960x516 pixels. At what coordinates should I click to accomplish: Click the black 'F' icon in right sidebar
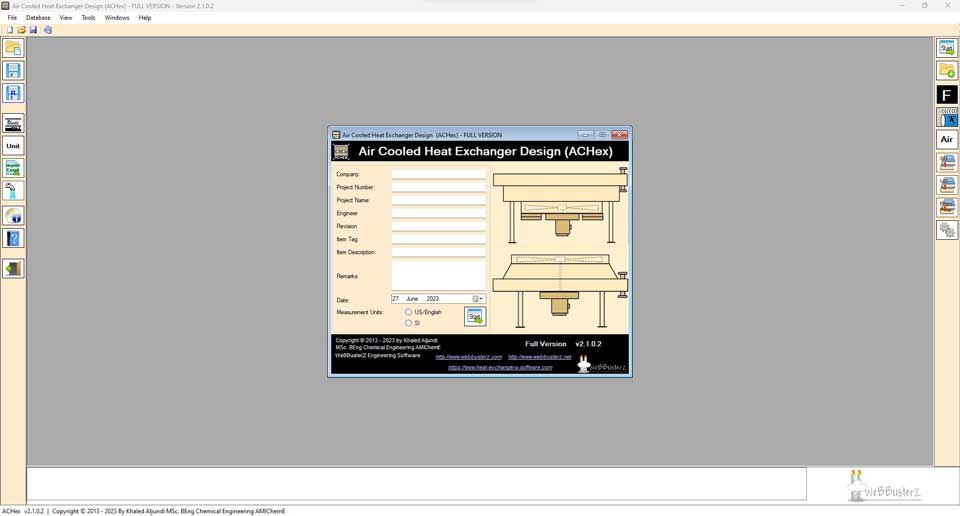(x=947, y=94)
